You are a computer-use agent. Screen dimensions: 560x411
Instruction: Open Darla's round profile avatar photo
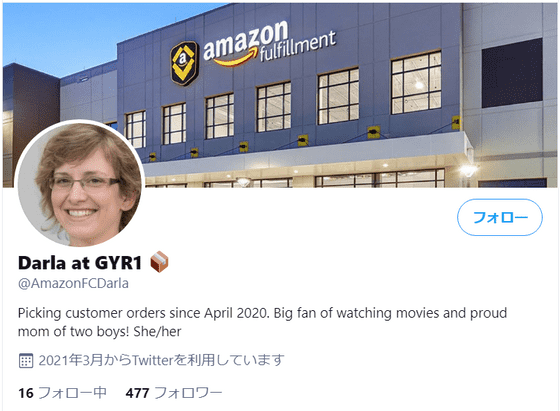(80, 184)
